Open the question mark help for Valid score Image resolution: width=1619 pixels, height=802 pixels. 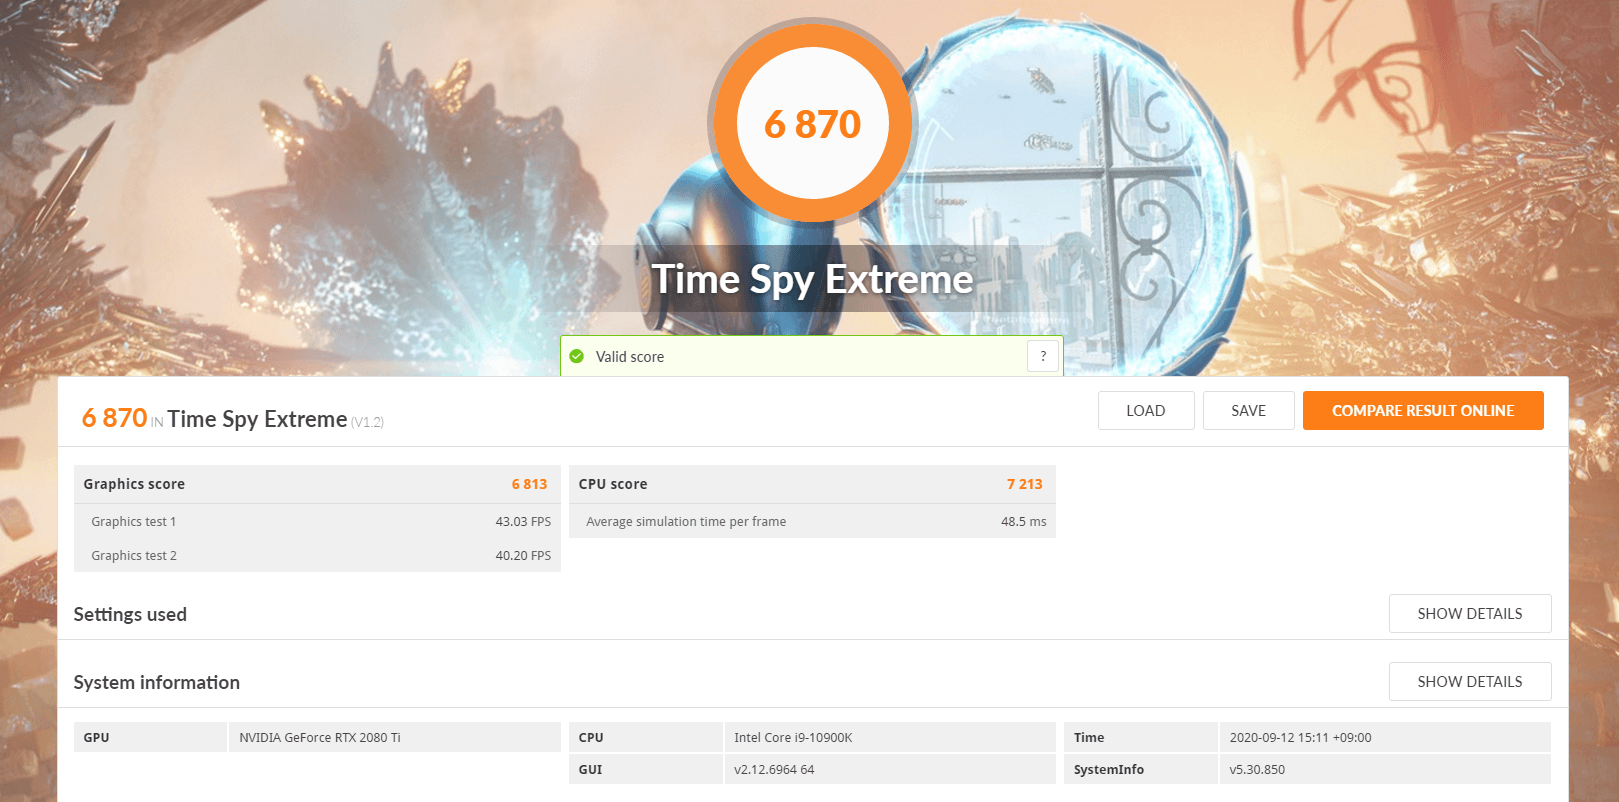click(x=1043, y=356)
